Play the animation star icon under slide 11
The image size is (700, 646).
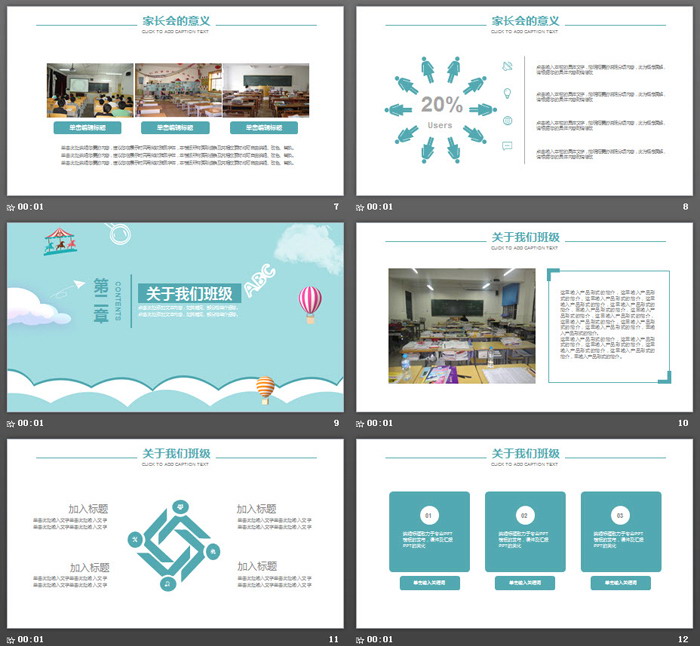click(x=11, y=640)
